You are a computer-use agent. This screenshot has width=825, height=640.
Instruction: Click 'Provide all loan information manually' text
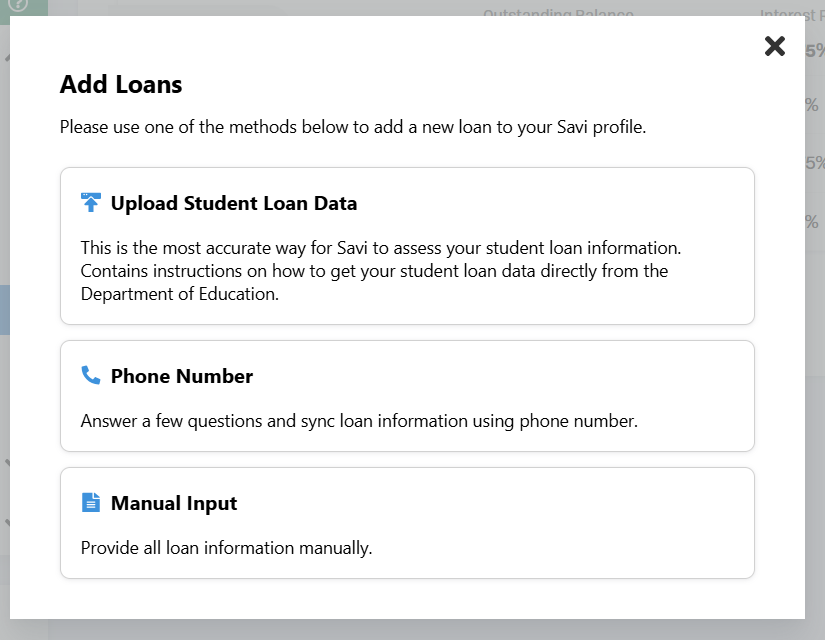tap(226, 548)
